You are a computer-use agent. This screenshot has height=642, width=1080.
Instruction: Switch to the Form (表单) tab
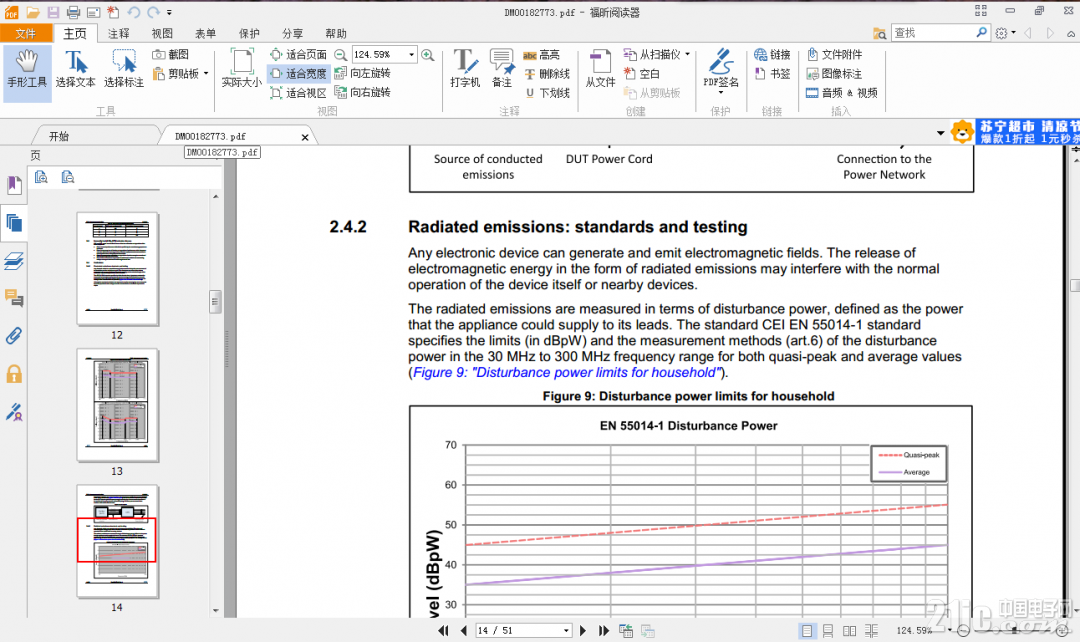coord(205,33)
